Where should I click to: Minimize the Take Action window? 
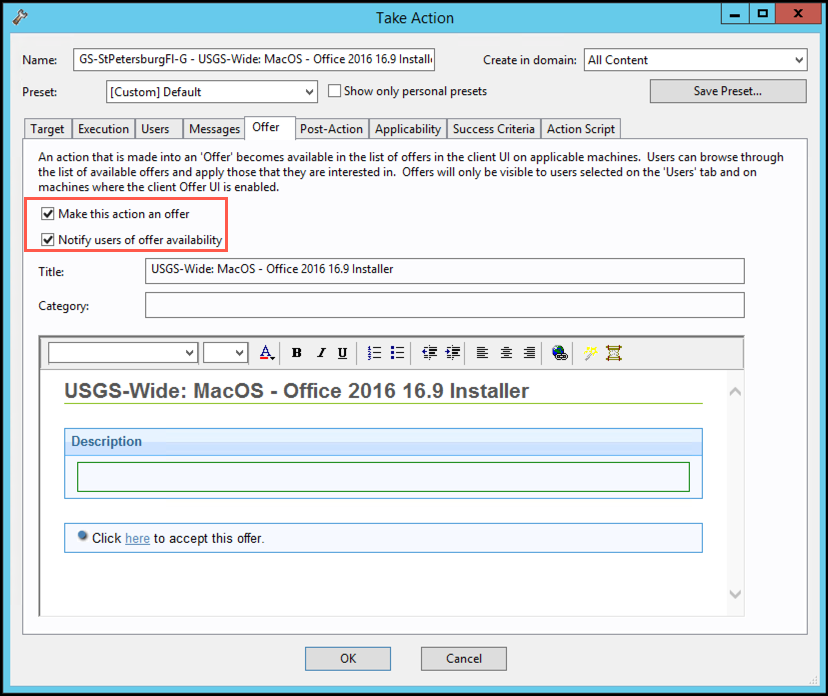(735, 14)
